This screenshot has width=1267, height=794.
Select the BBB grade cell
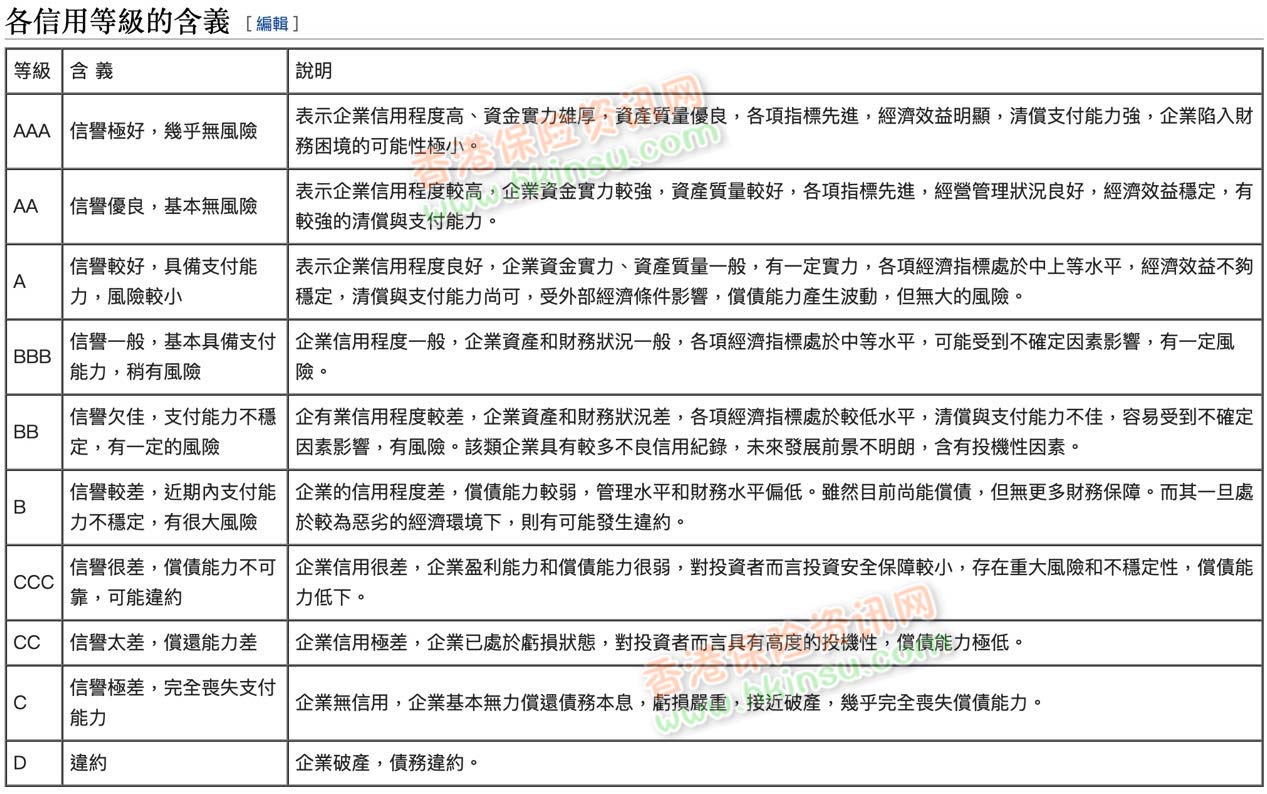(34, 356)
